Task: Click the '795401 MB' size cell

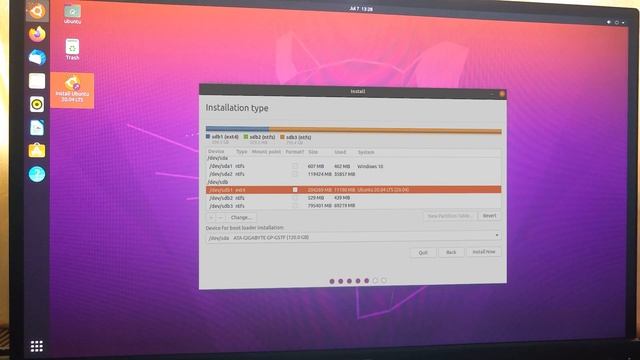Action: (x=320, y=206)
